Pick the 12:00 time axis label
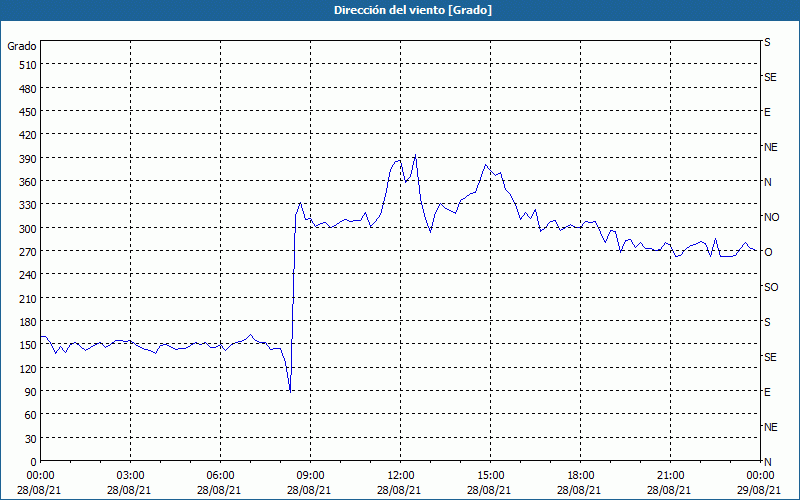 (401, 476)
